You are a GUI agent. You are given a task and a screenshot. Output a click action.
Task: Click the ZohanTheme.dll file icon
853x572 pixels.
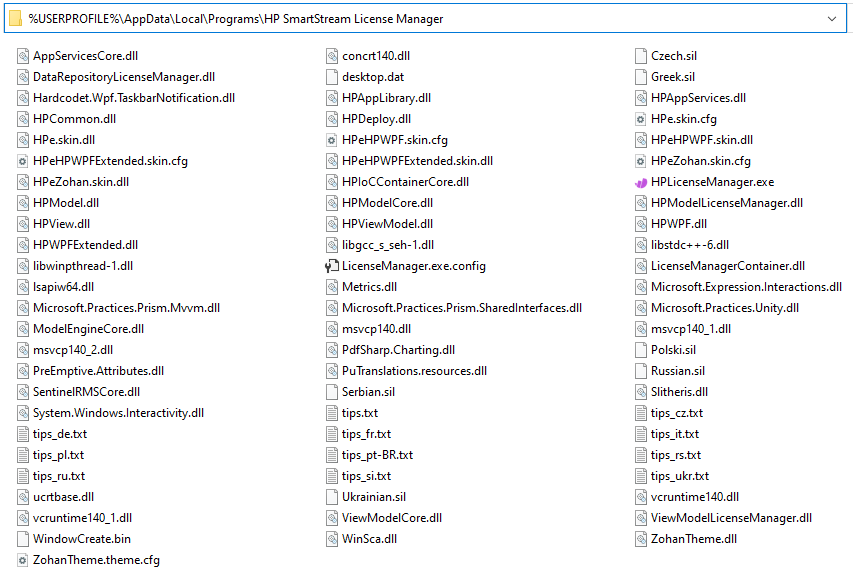tap(641, 539)
